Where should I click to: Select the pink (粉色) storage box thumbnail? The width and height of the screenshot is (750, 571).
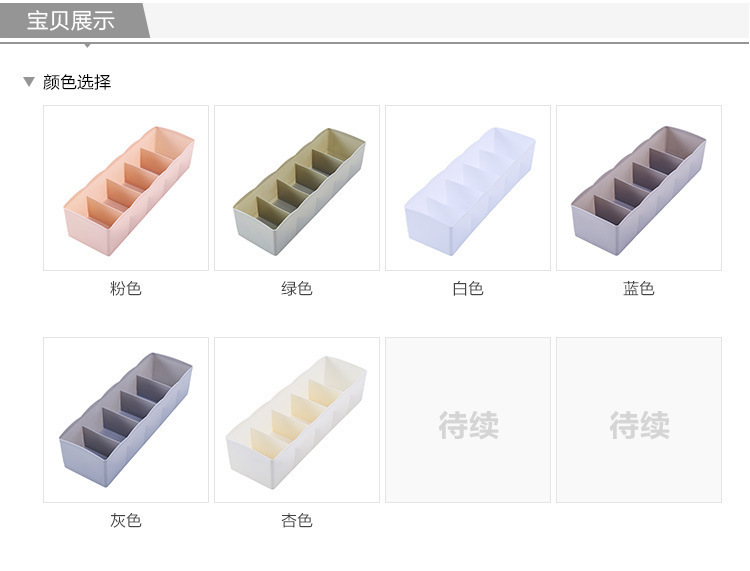click(x=126, y=188)
